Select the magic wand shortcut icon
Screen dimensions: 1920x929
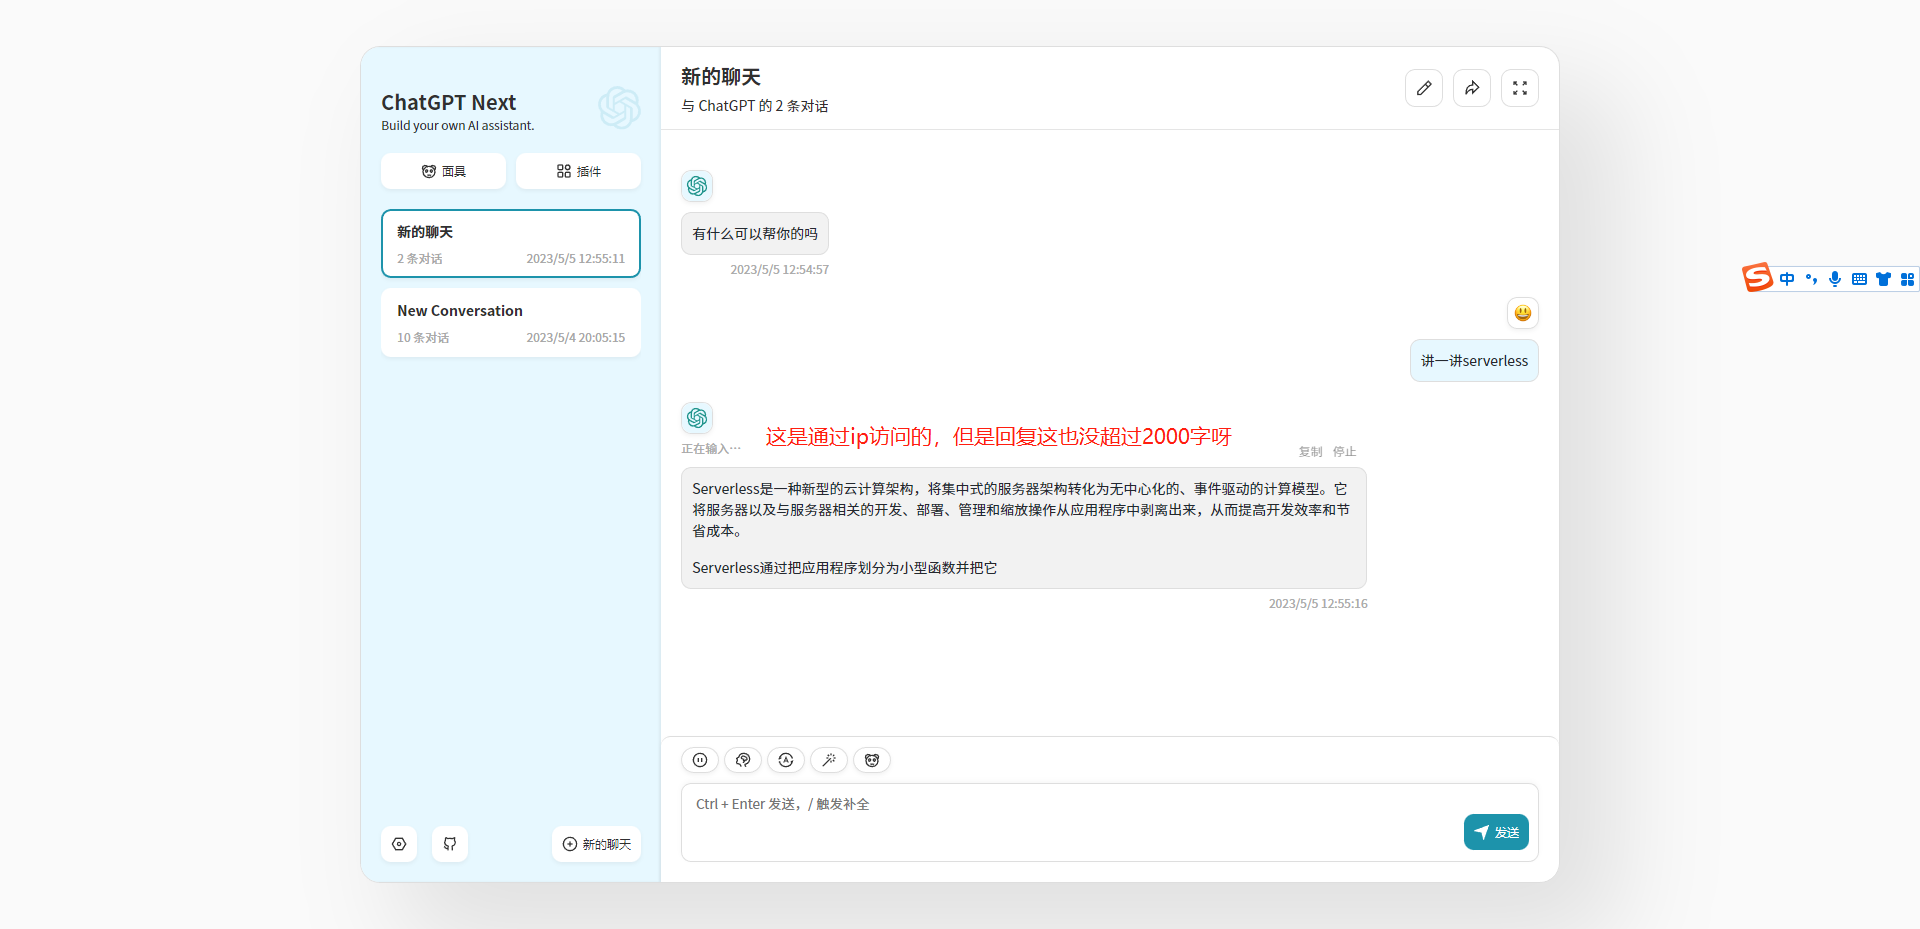coord(829,760)
